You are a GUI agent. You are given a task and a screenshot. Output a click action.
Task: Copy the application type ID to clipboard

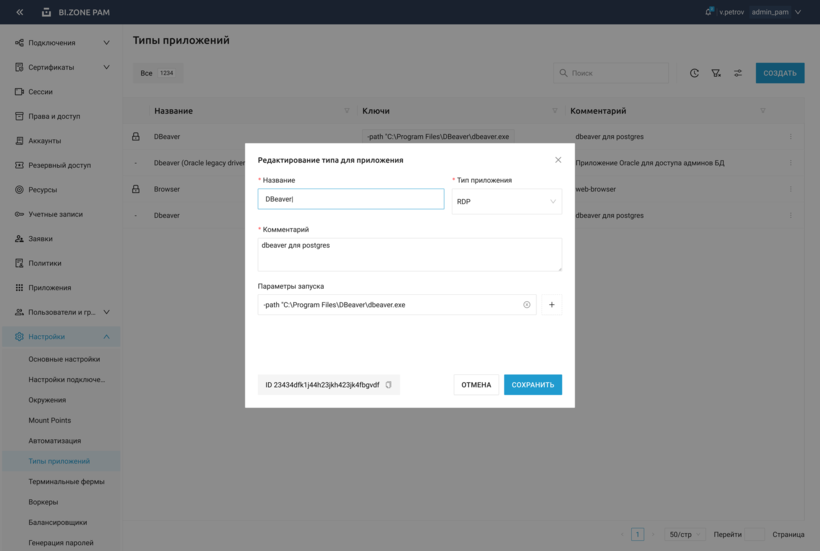click(389, 385)
